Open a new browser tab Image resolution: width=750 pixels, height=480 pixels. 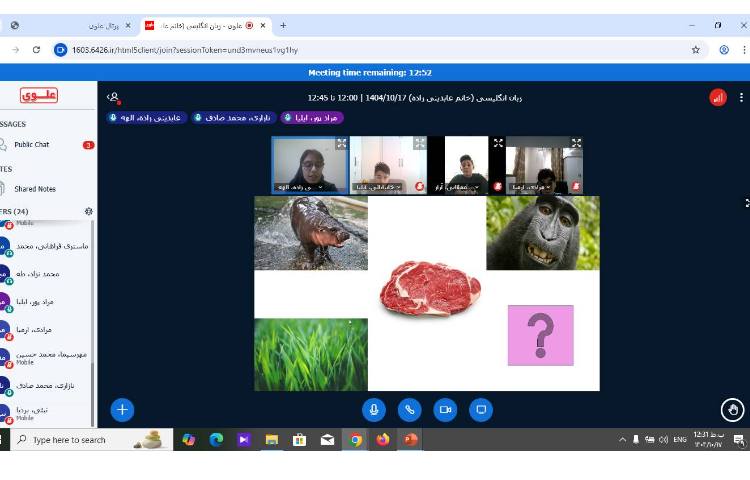click(x=283, y=26)
